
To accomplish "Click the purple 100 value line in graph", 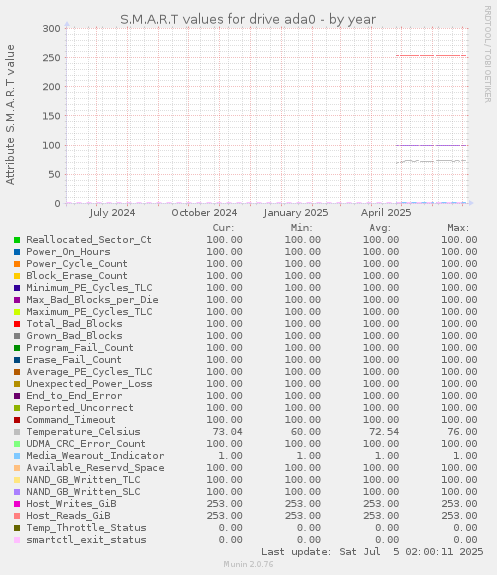I will tap(431, 146).
